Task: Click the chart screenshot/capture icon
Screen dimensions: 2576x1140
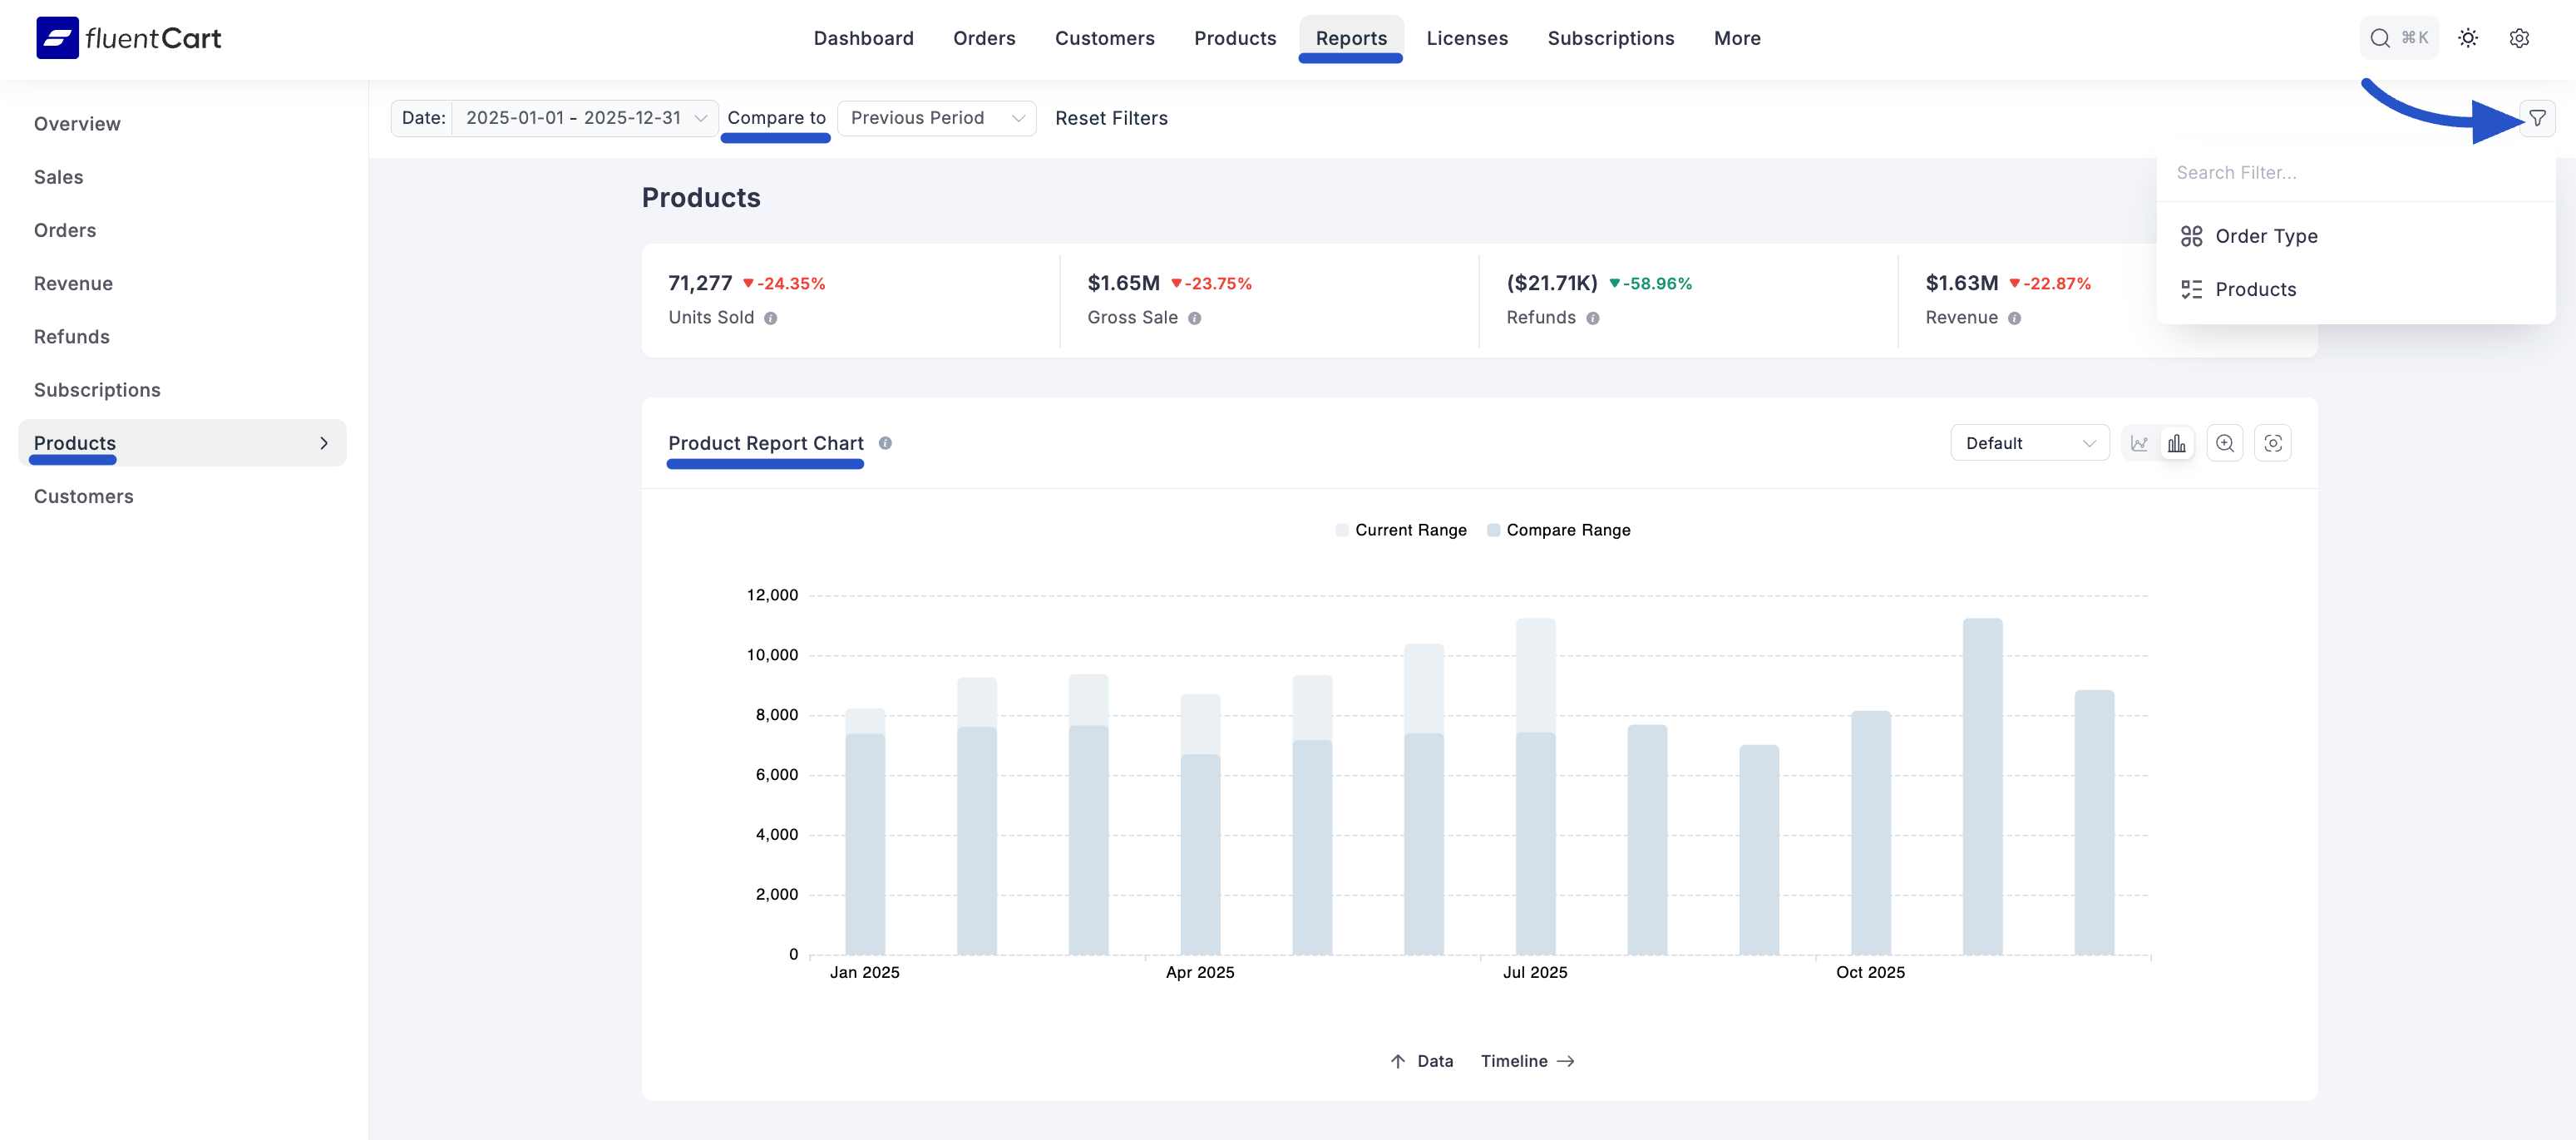Action: click(2273, 442)
